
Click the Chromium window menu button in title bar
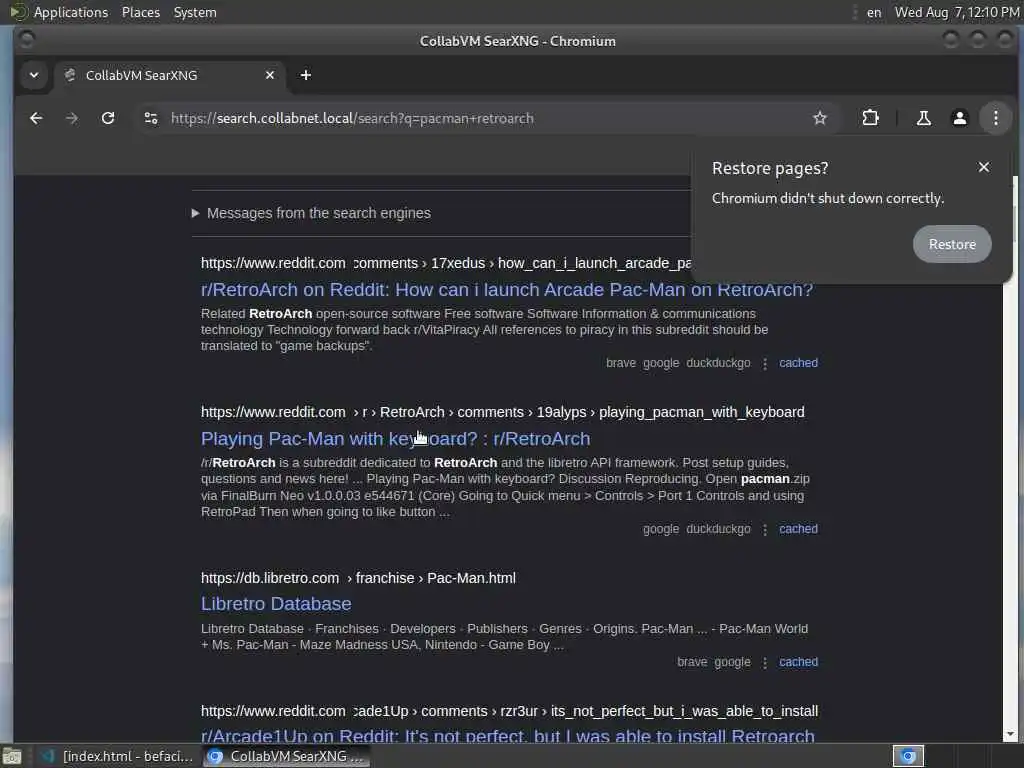[26, 40]
